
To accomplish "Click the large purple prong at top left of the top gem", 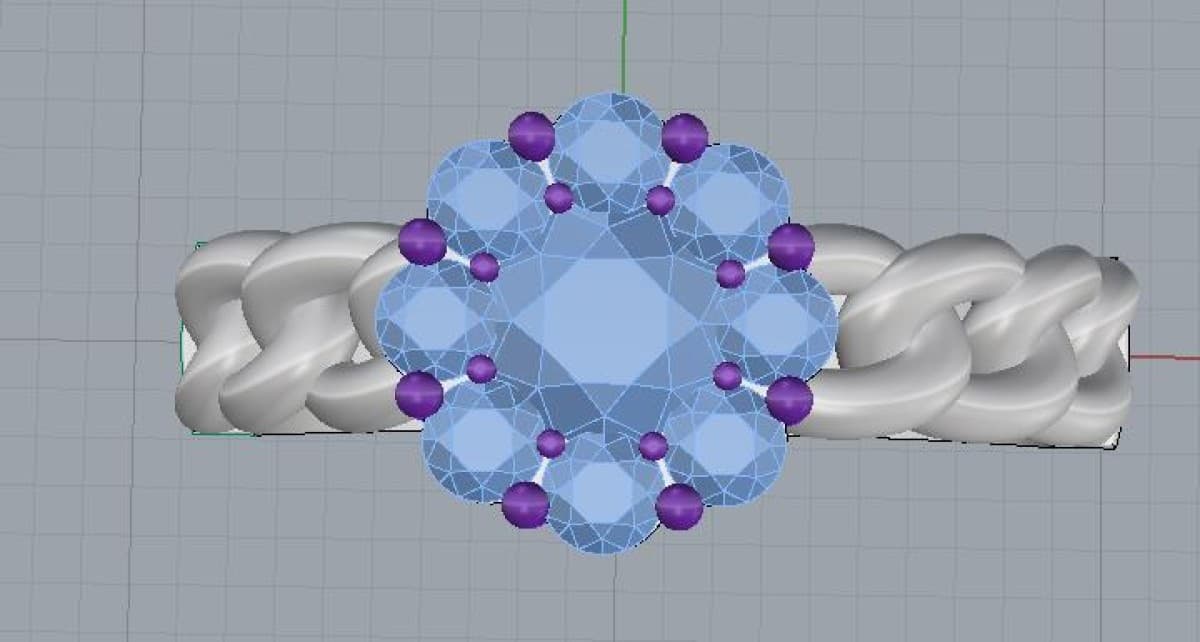I will click(532, 136).
